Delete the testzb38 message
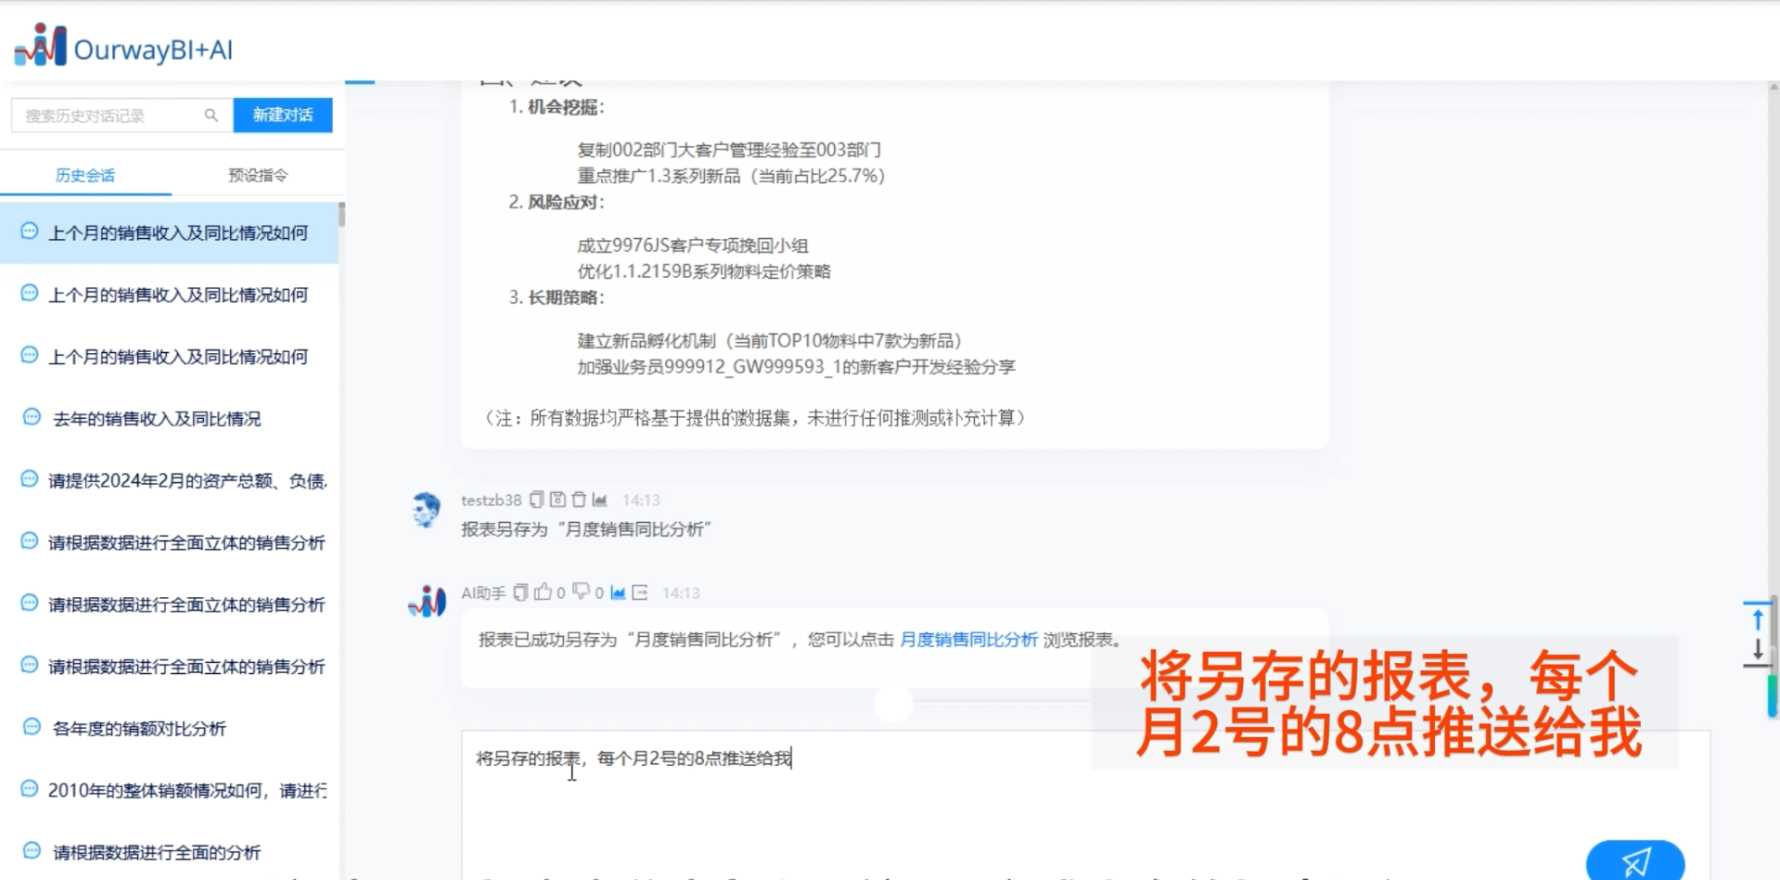 [x=579, y=499]
